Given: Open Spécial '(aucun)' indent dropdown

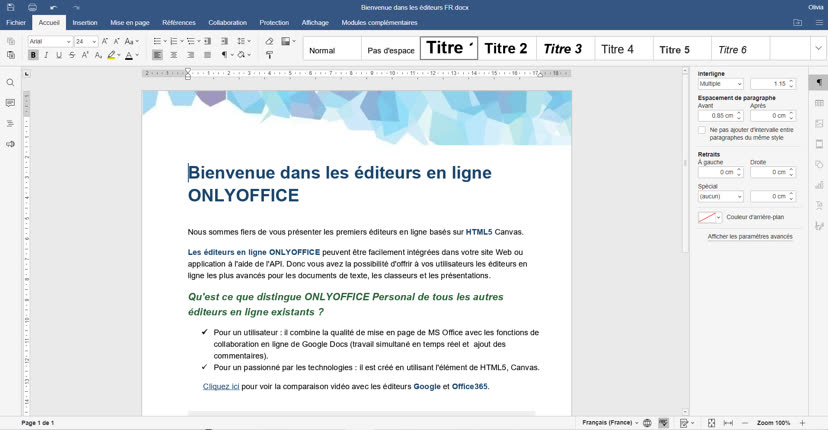Looking at the screenshot, I should pos(720,197).
